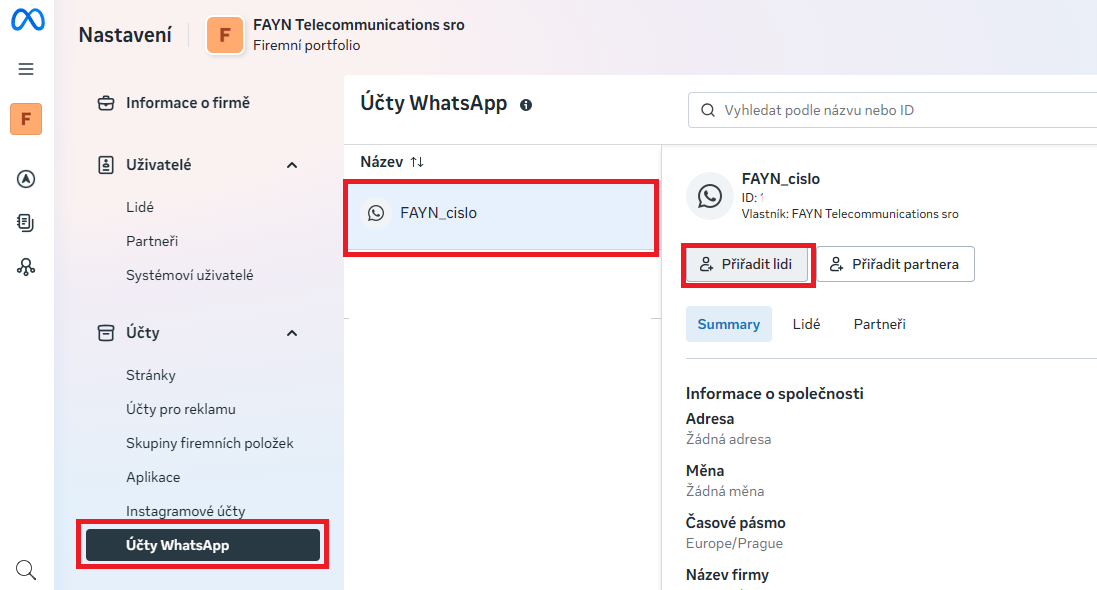This screenshot has height=590, width=1097.
Task: Select the FAYN_cislo account row
Action: [500, 213]
